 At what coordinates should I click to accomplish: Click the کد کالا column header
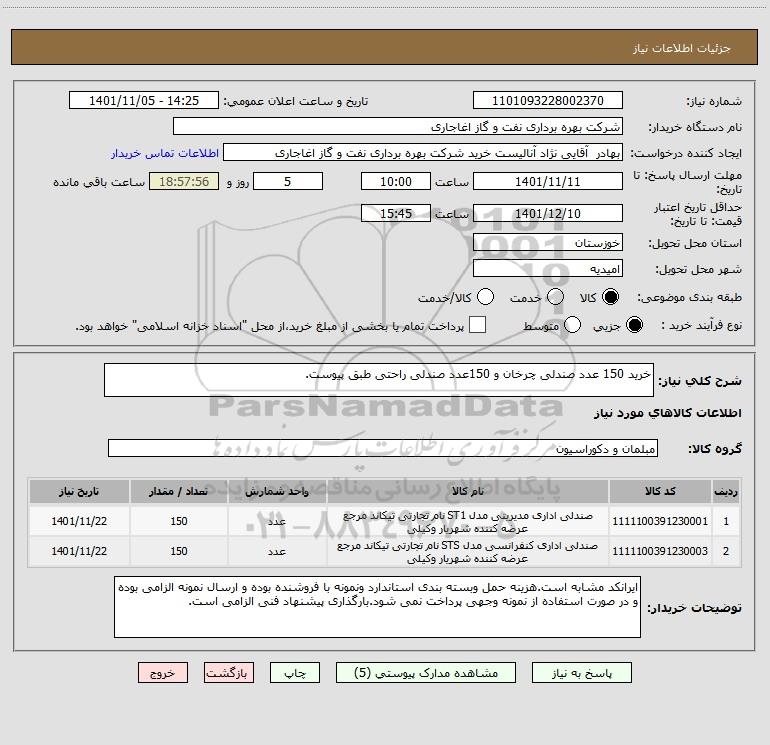pyautogui.click(x=660, y=492)
